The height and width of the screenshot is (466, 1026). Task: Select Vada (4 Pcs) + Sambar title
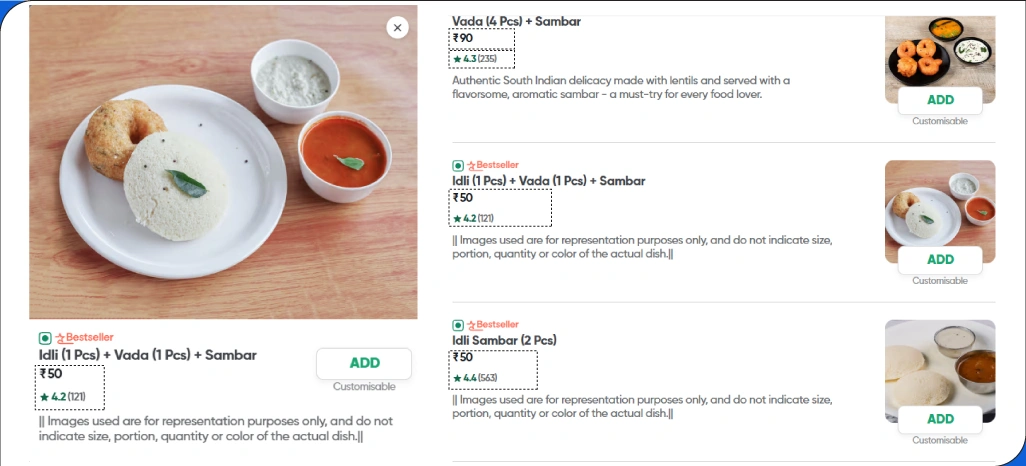[x=516, y=21]
